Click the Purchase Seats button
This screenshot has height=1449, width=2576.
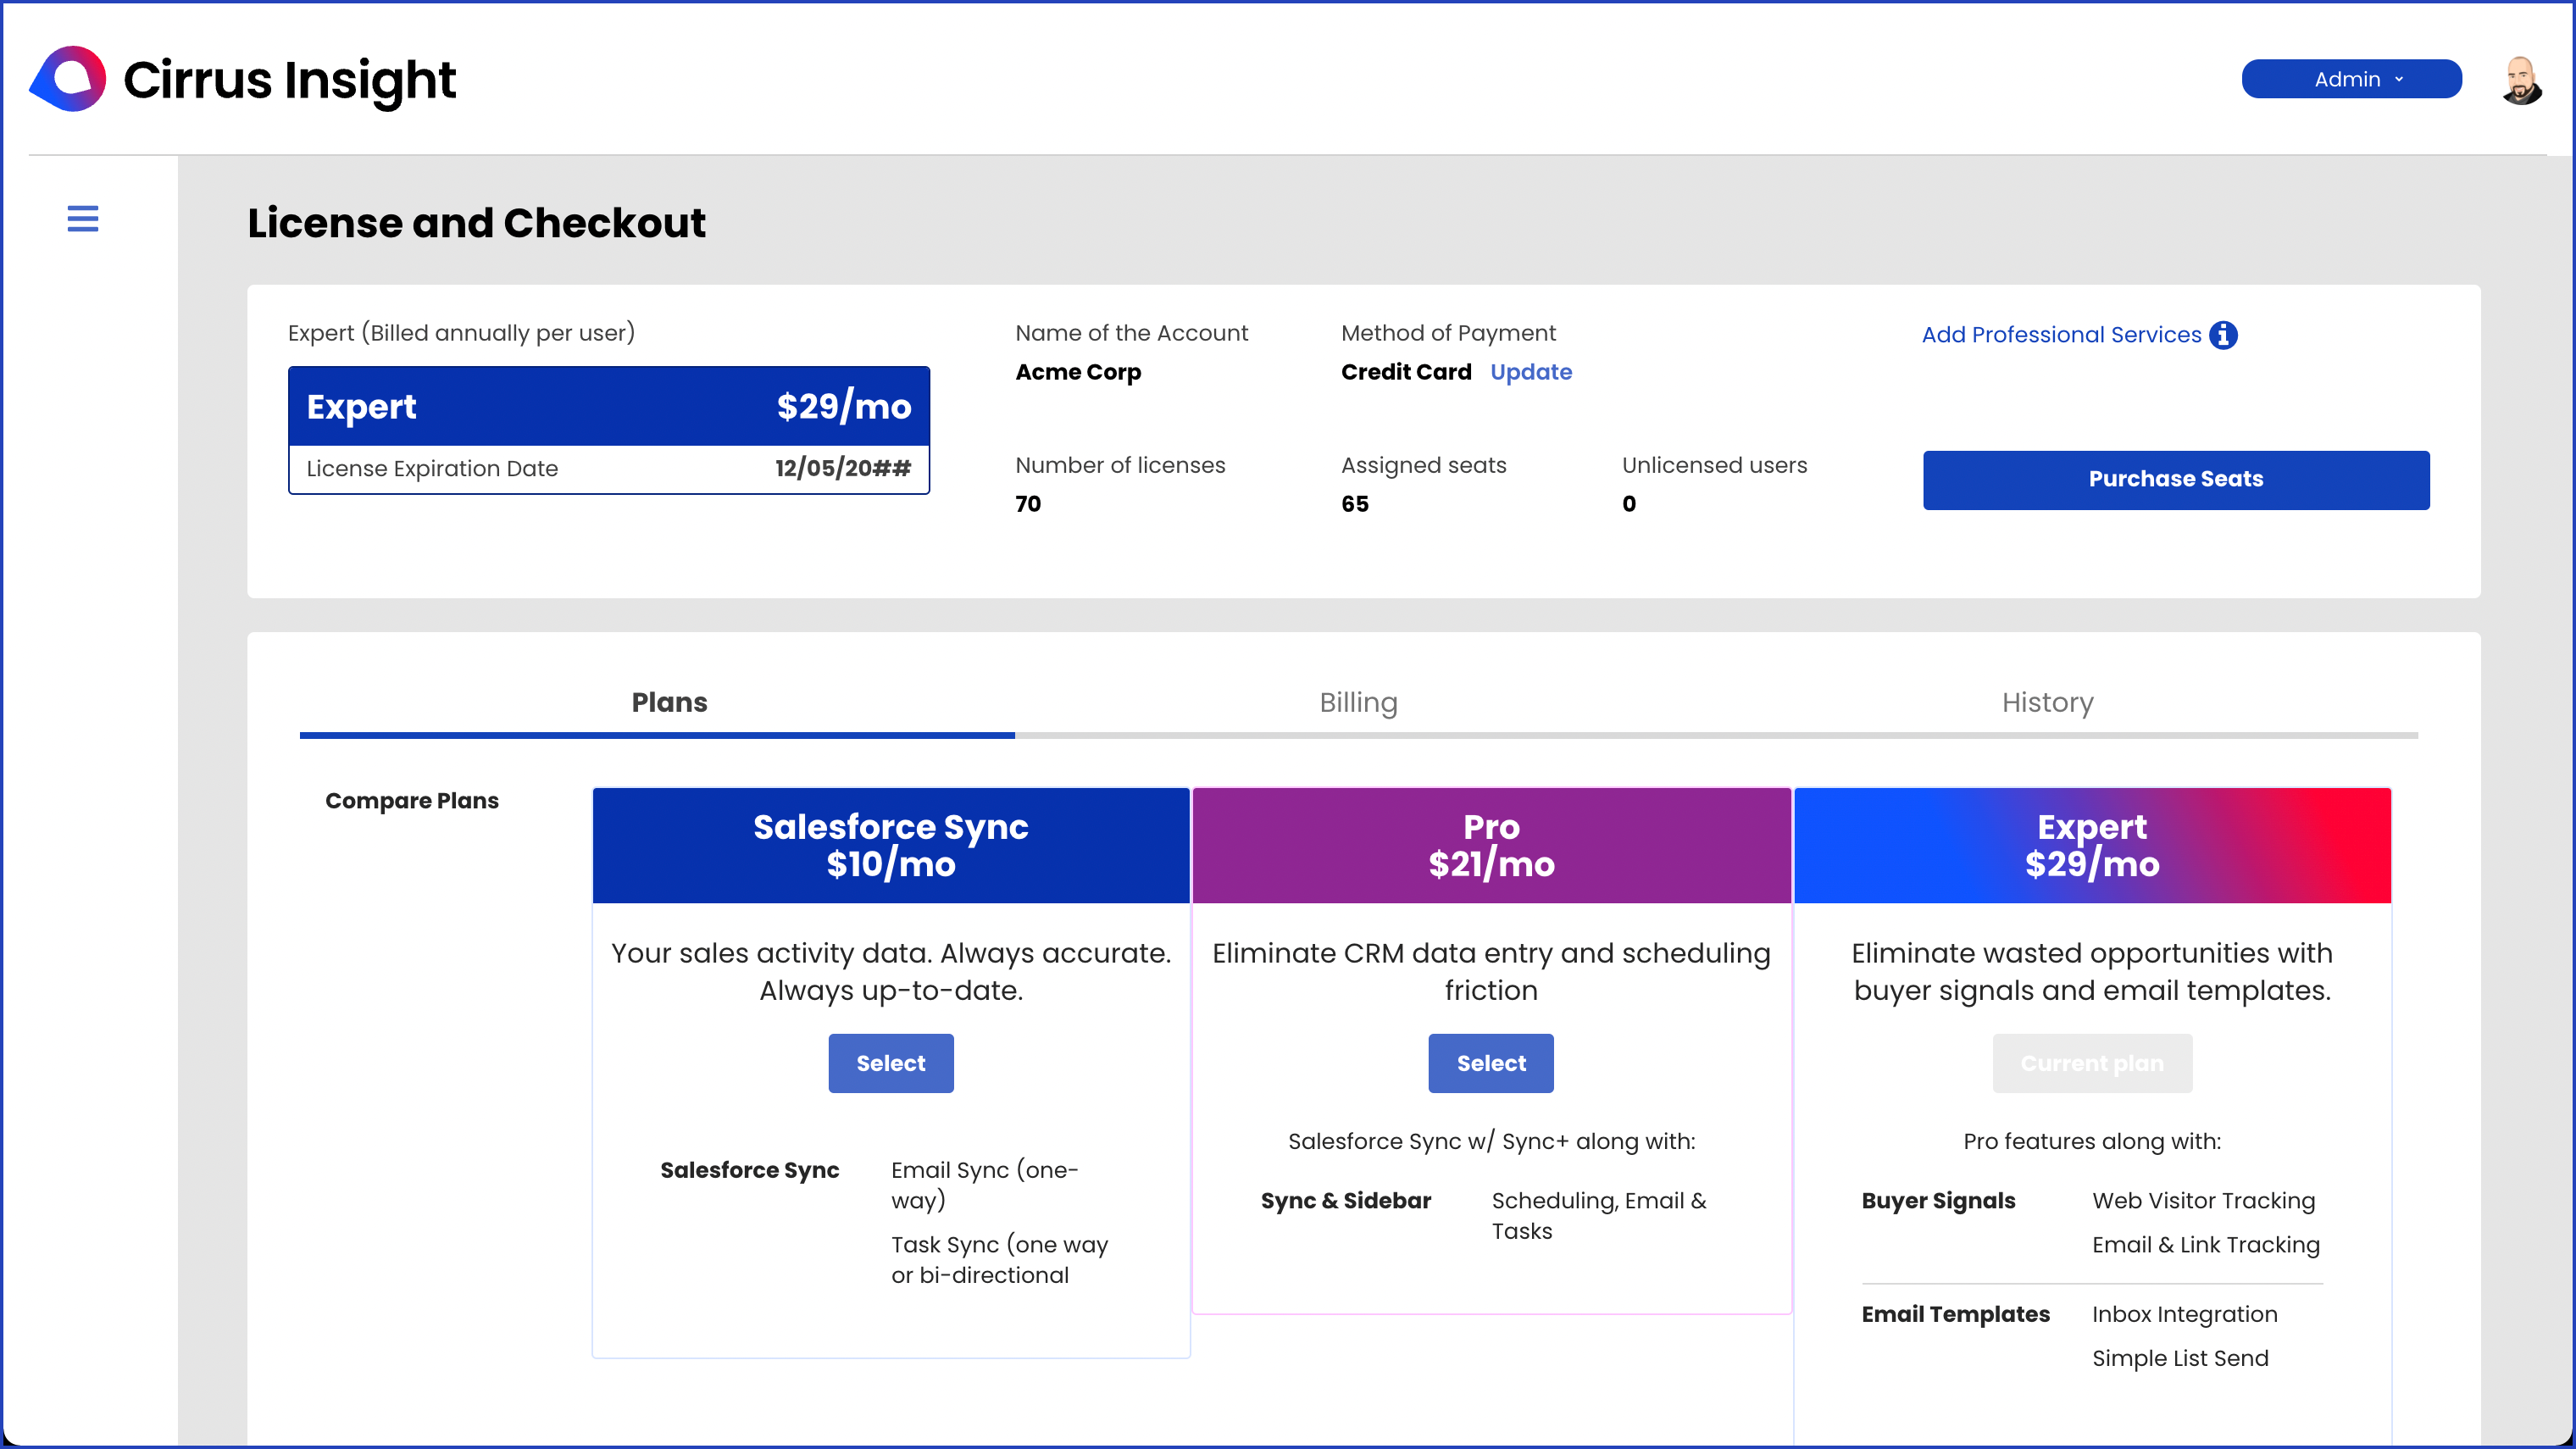pyautogui.click(x=2176, y=480)
